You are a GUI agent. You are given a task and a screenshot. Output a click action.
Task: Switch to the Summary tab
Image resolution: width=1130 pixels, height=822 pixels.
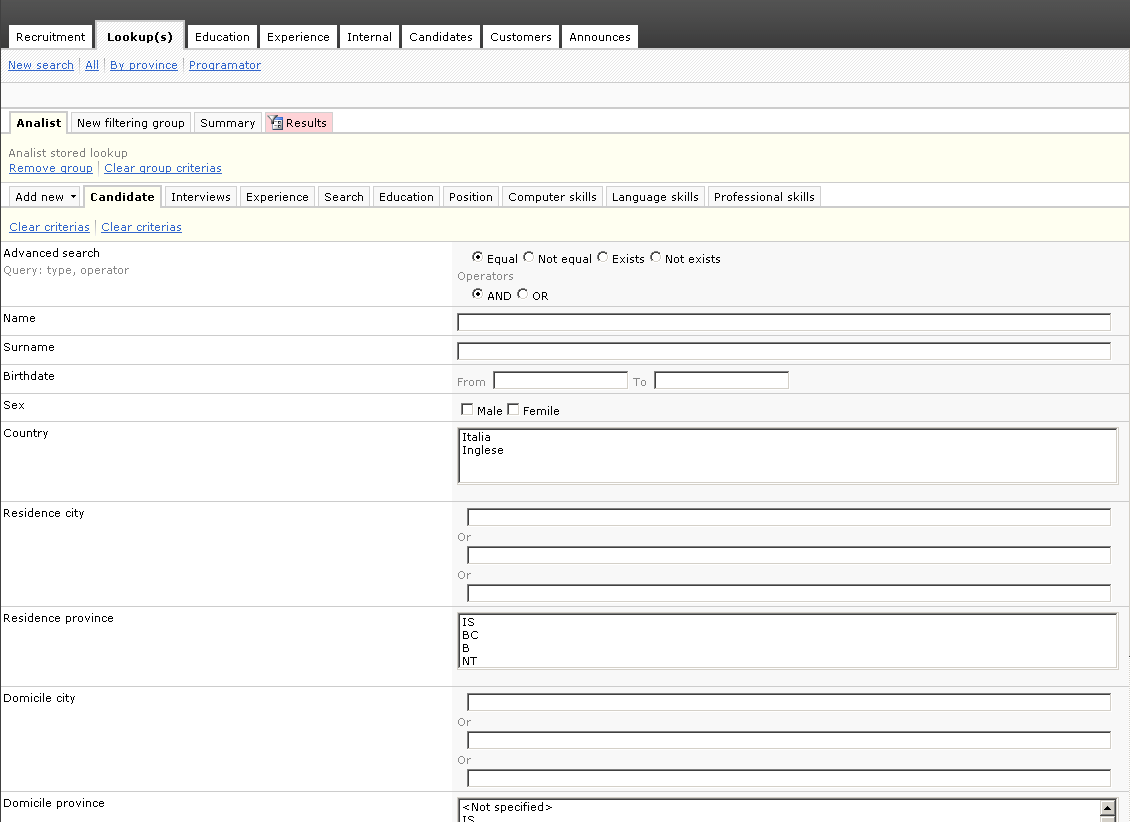point(228,123)
